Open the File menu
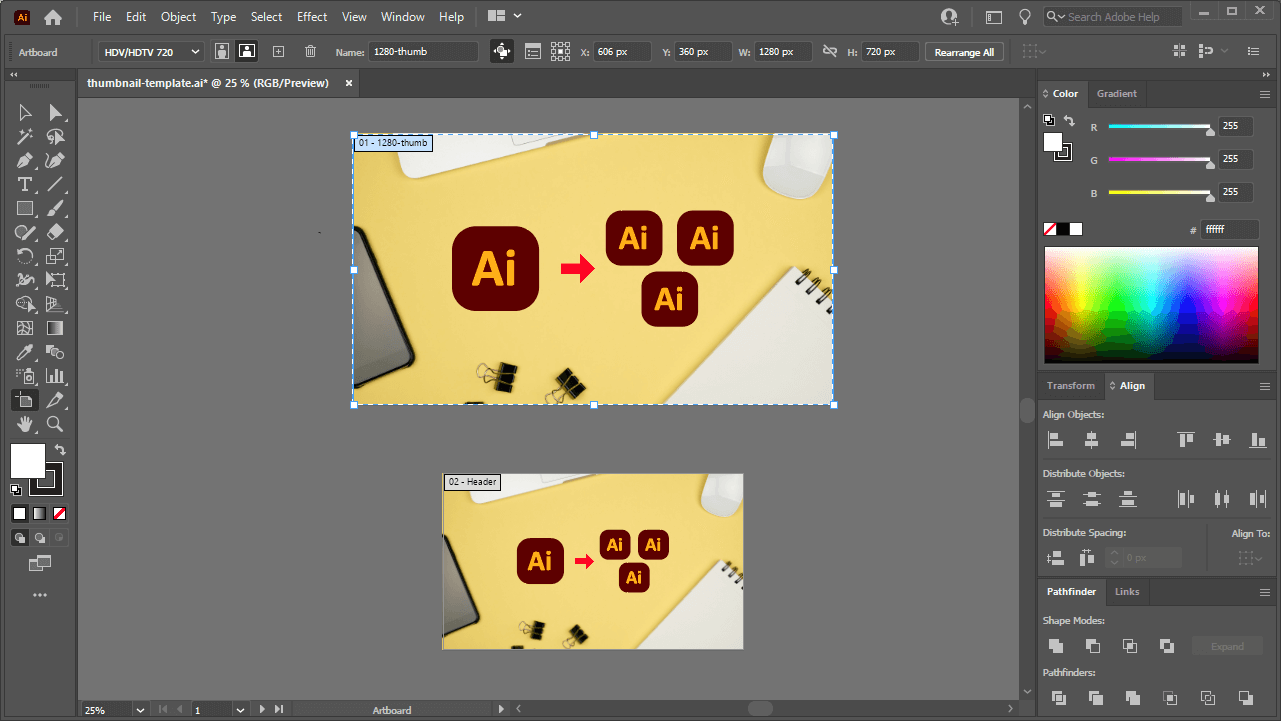 [x=102, y=17]
